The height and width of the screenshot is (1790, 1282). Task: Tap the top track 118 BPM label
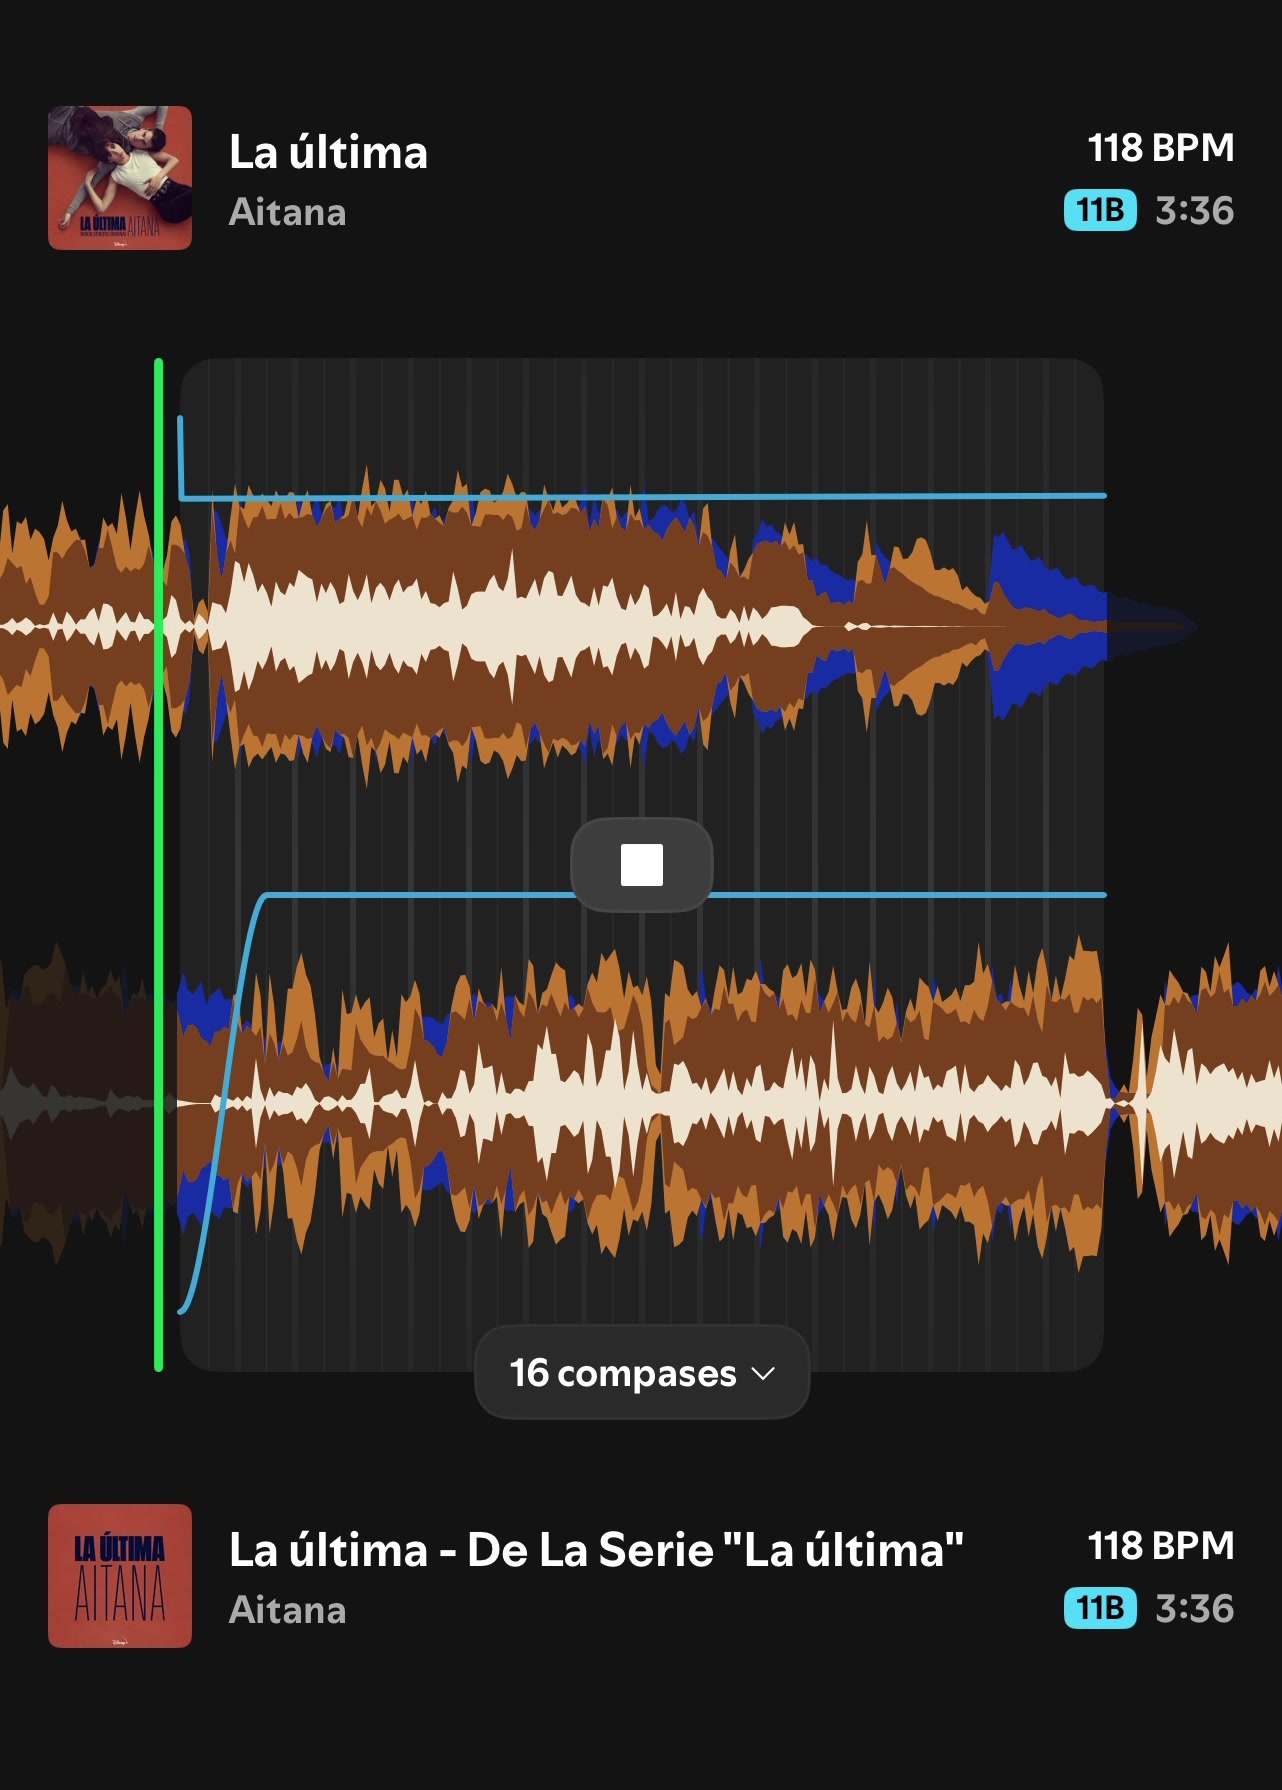[1161, 148]
